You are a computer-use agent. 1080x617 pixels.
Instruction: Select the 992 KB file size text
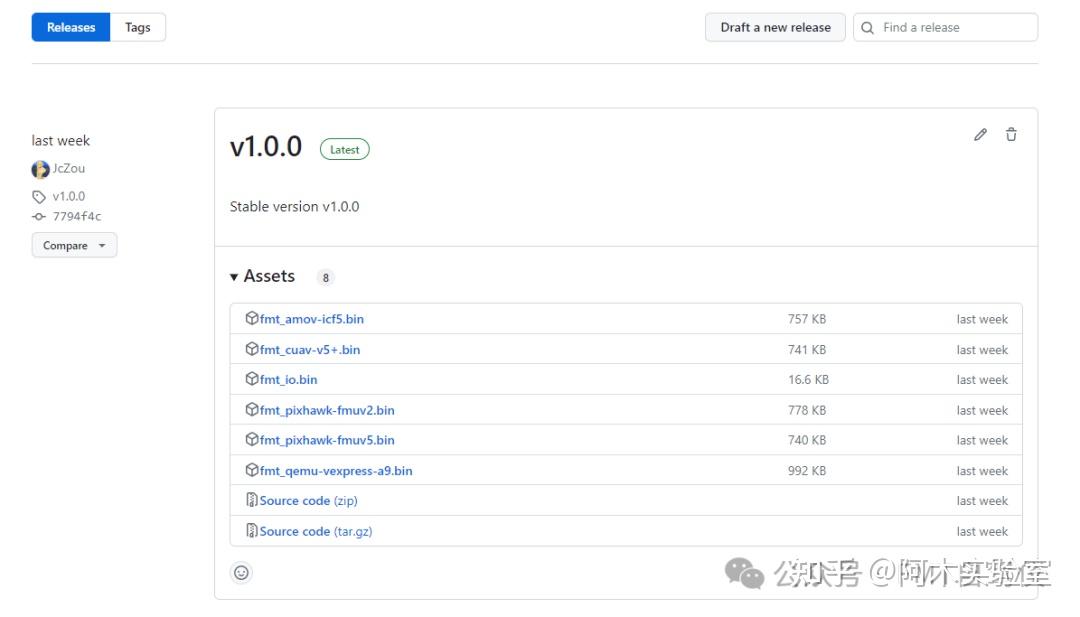807,471
